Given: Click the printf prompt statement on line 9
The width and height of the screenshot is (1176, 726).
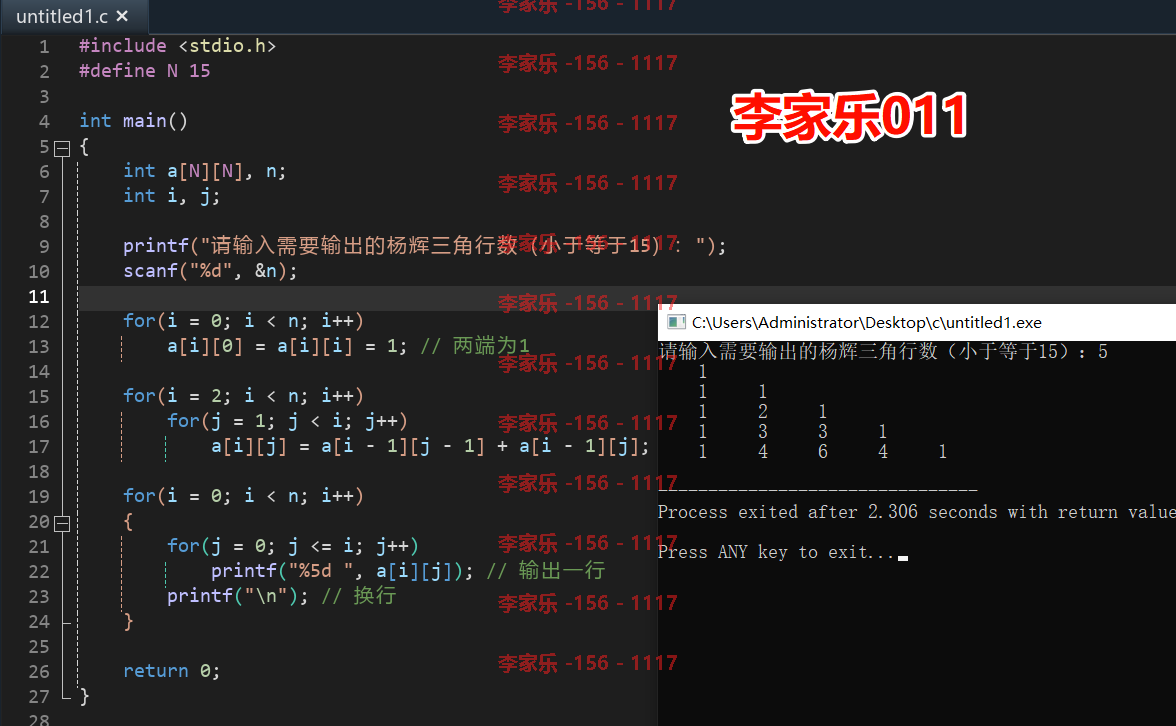Looking at the screenshot, I should point(424,245).
